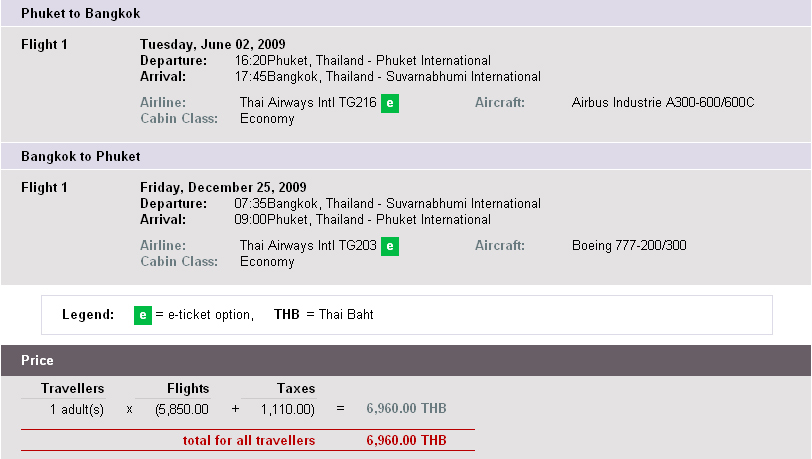The width and height of the screenshot is (812, 459).
Task: Click the red total 6,960.00 THB amount
Action: [407, 440]
